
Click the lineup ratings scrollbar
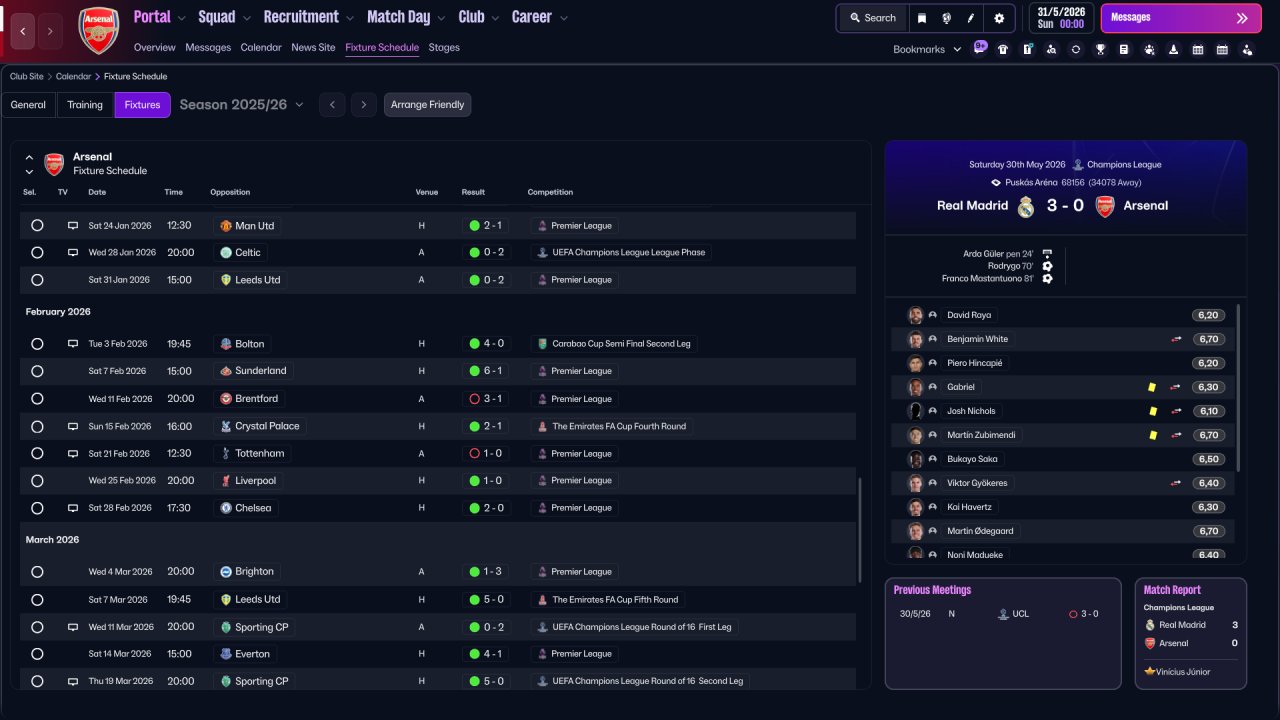pos(1238,388)
